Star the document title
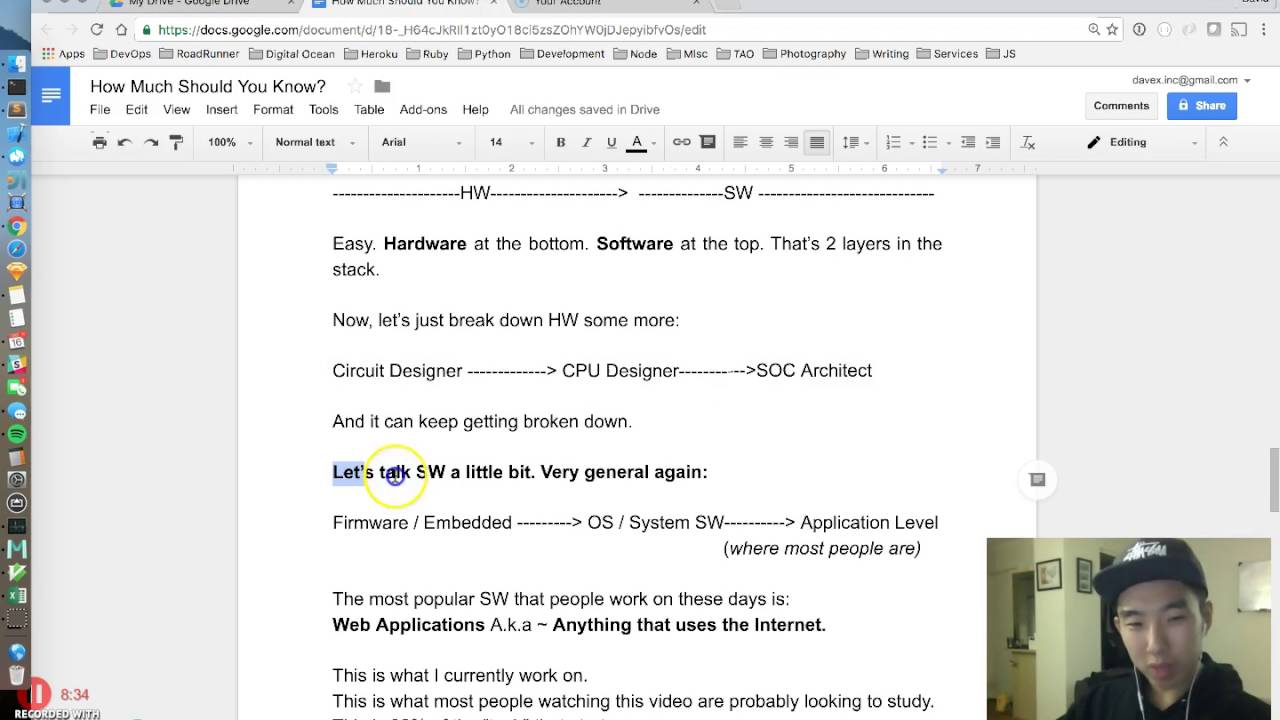1280x720 pixels. pos(354,87)
